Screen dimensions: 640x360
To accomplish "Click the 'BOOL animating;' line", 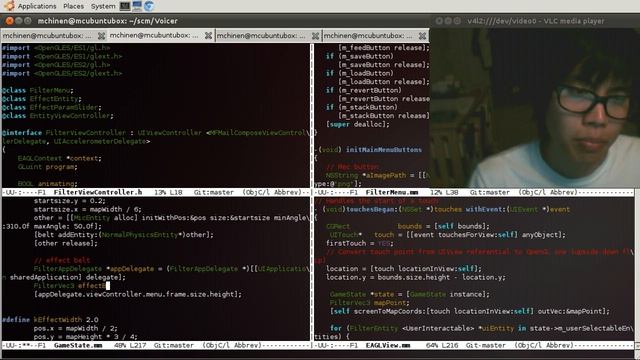I will [x=47, y=184].
